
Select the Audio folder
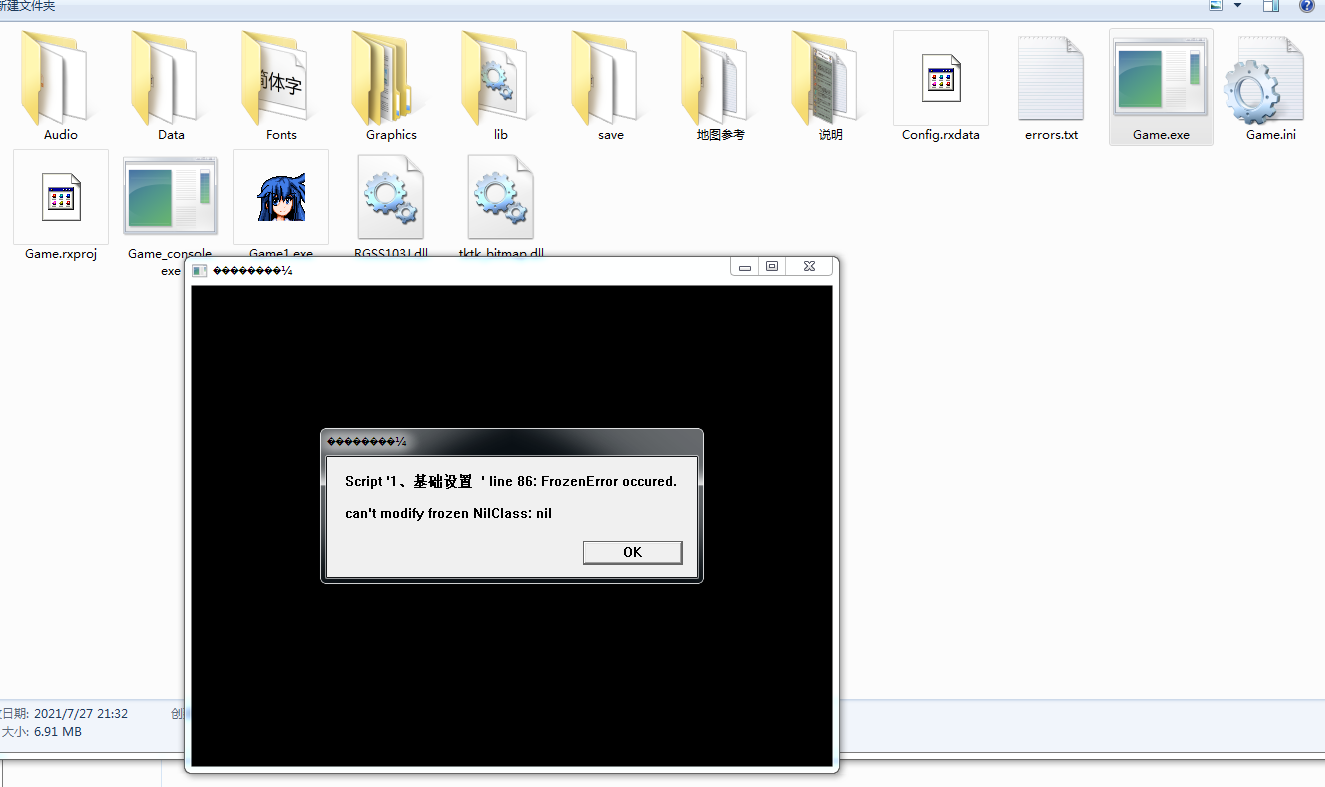[61, 87]
